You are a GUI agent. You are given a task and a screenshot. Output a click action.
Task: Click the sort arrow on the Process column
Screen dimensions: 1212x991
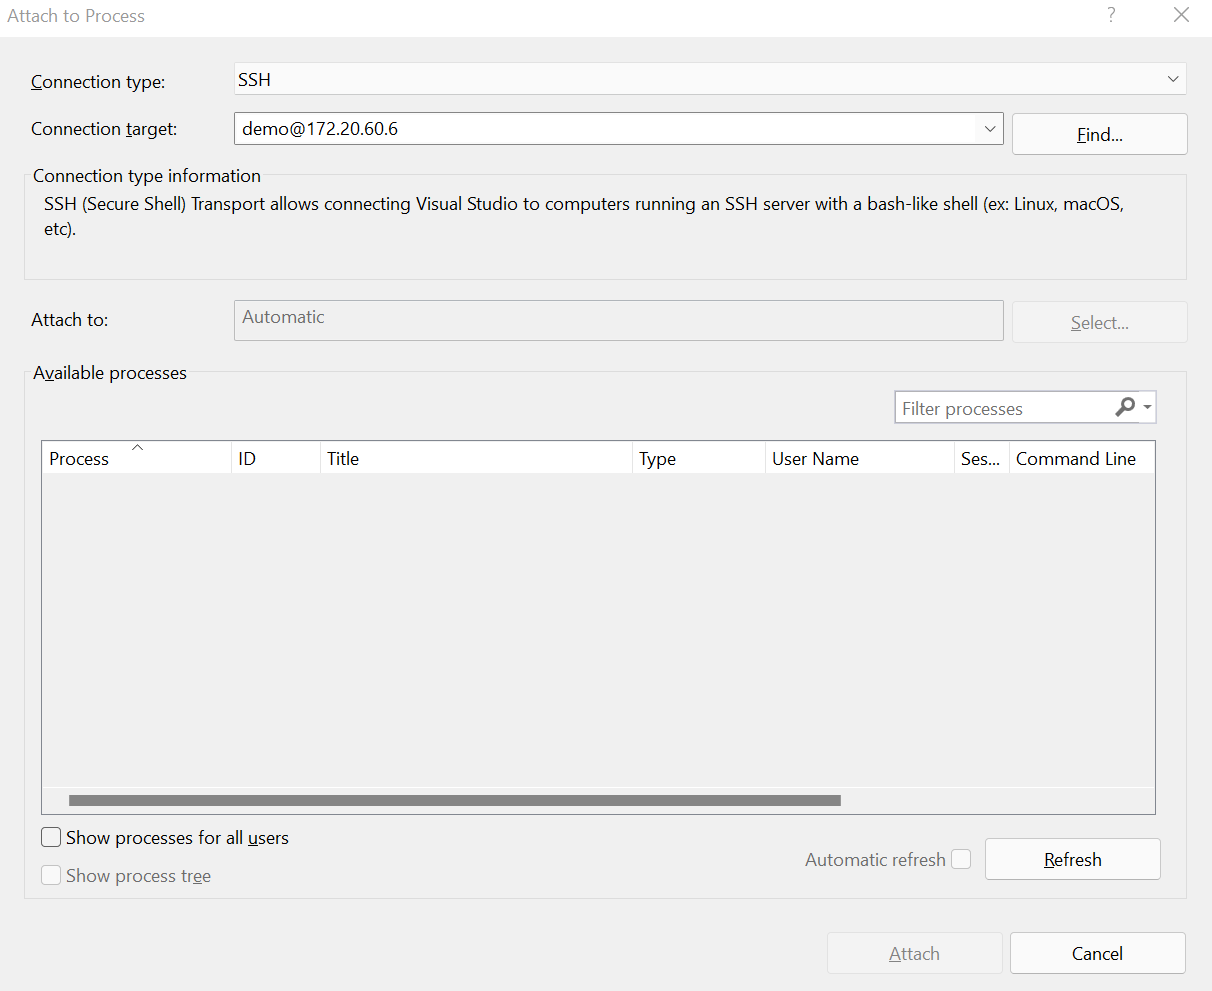click(137, 447)
